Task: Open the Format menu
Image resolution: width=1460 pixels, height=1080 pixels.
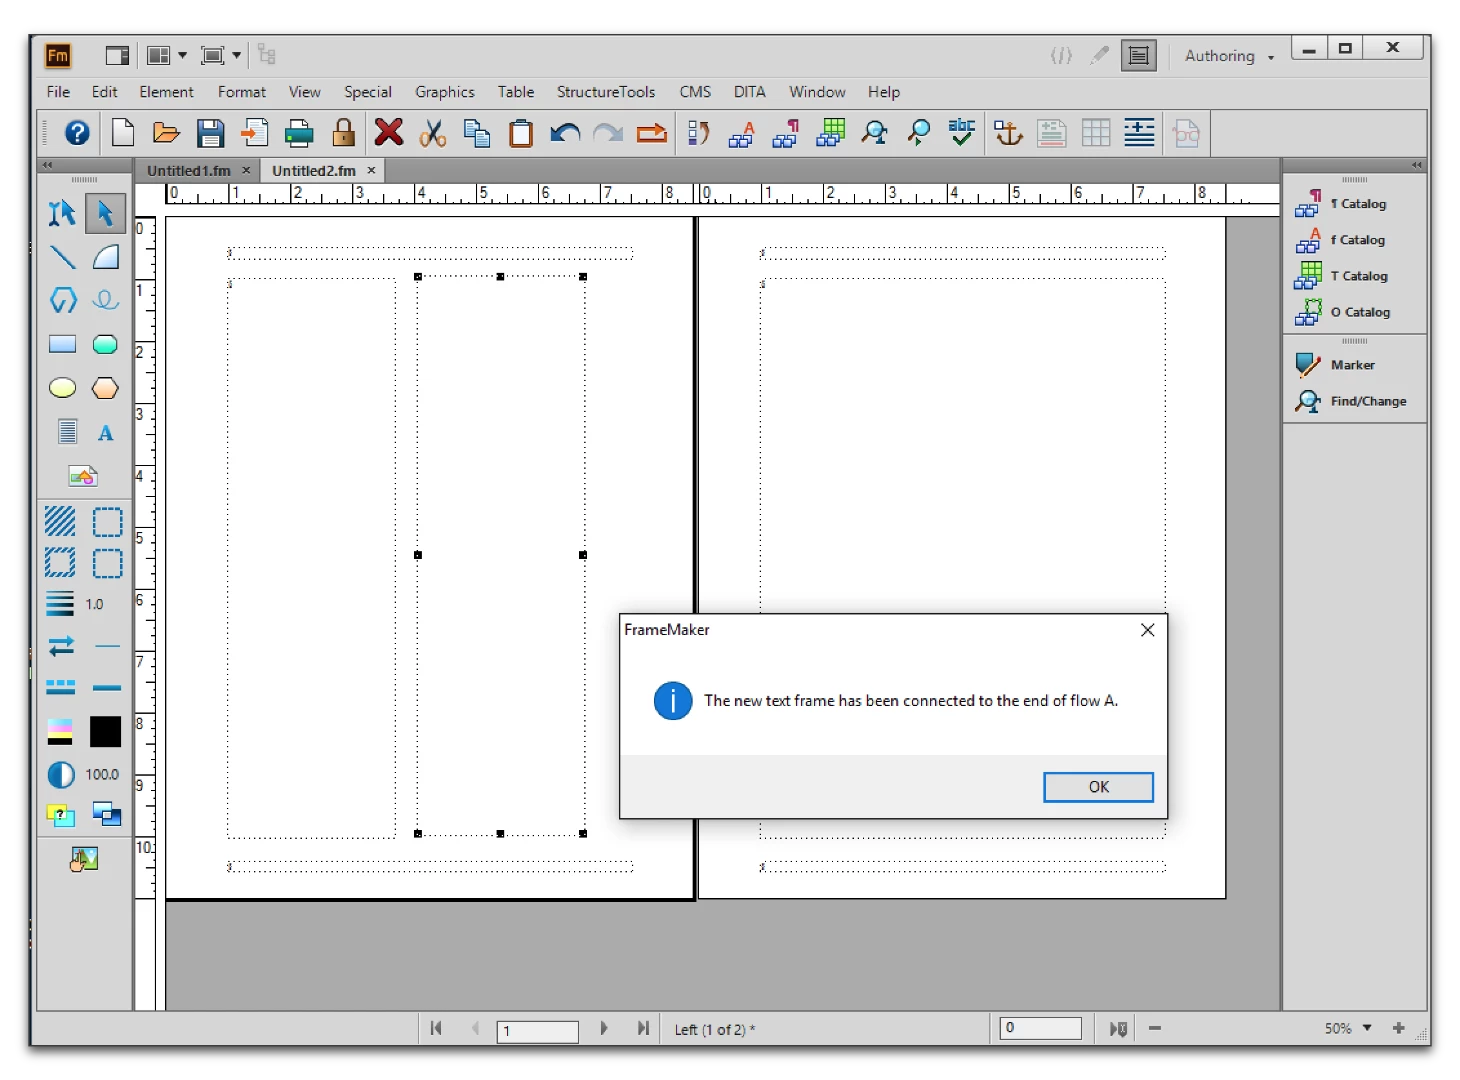Action: [242, 92]
